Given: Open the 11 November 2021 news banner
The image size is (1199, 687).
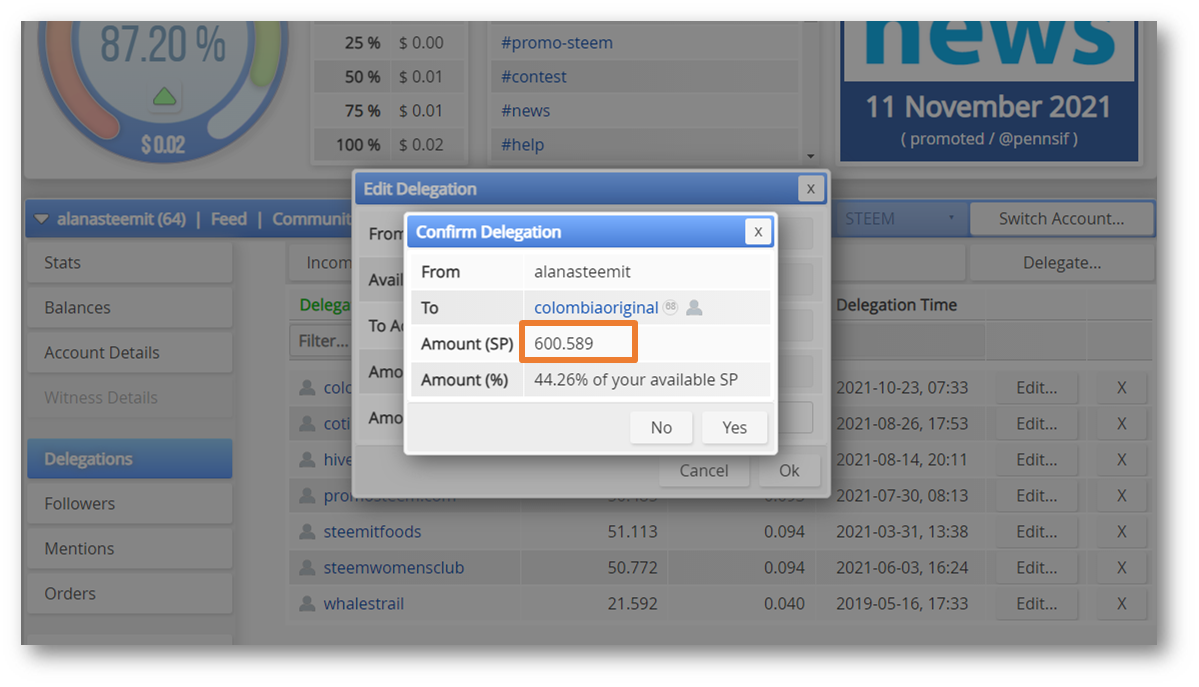Looking at the screenshot, I should [989, 90].
